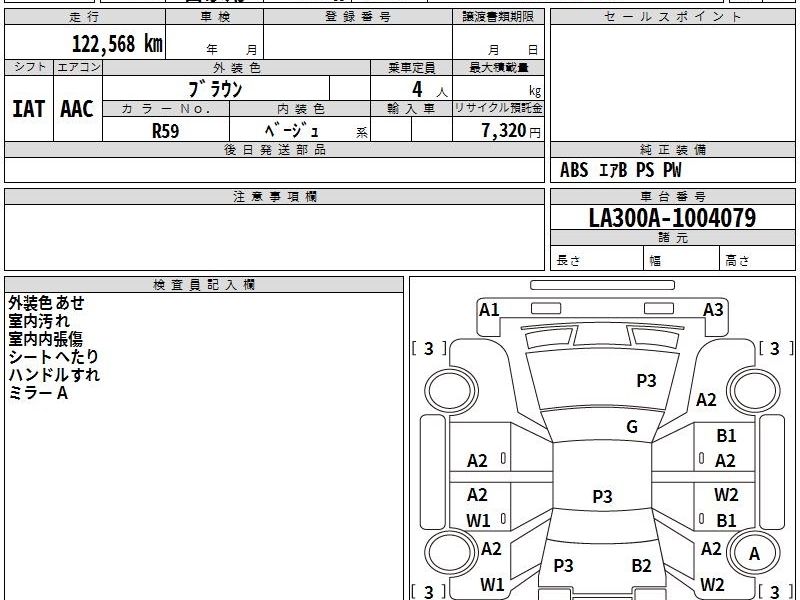The width and height of the screenshot is (800, 600).
Task: Click the P3 mark beside B2
Action: (563, 565)
